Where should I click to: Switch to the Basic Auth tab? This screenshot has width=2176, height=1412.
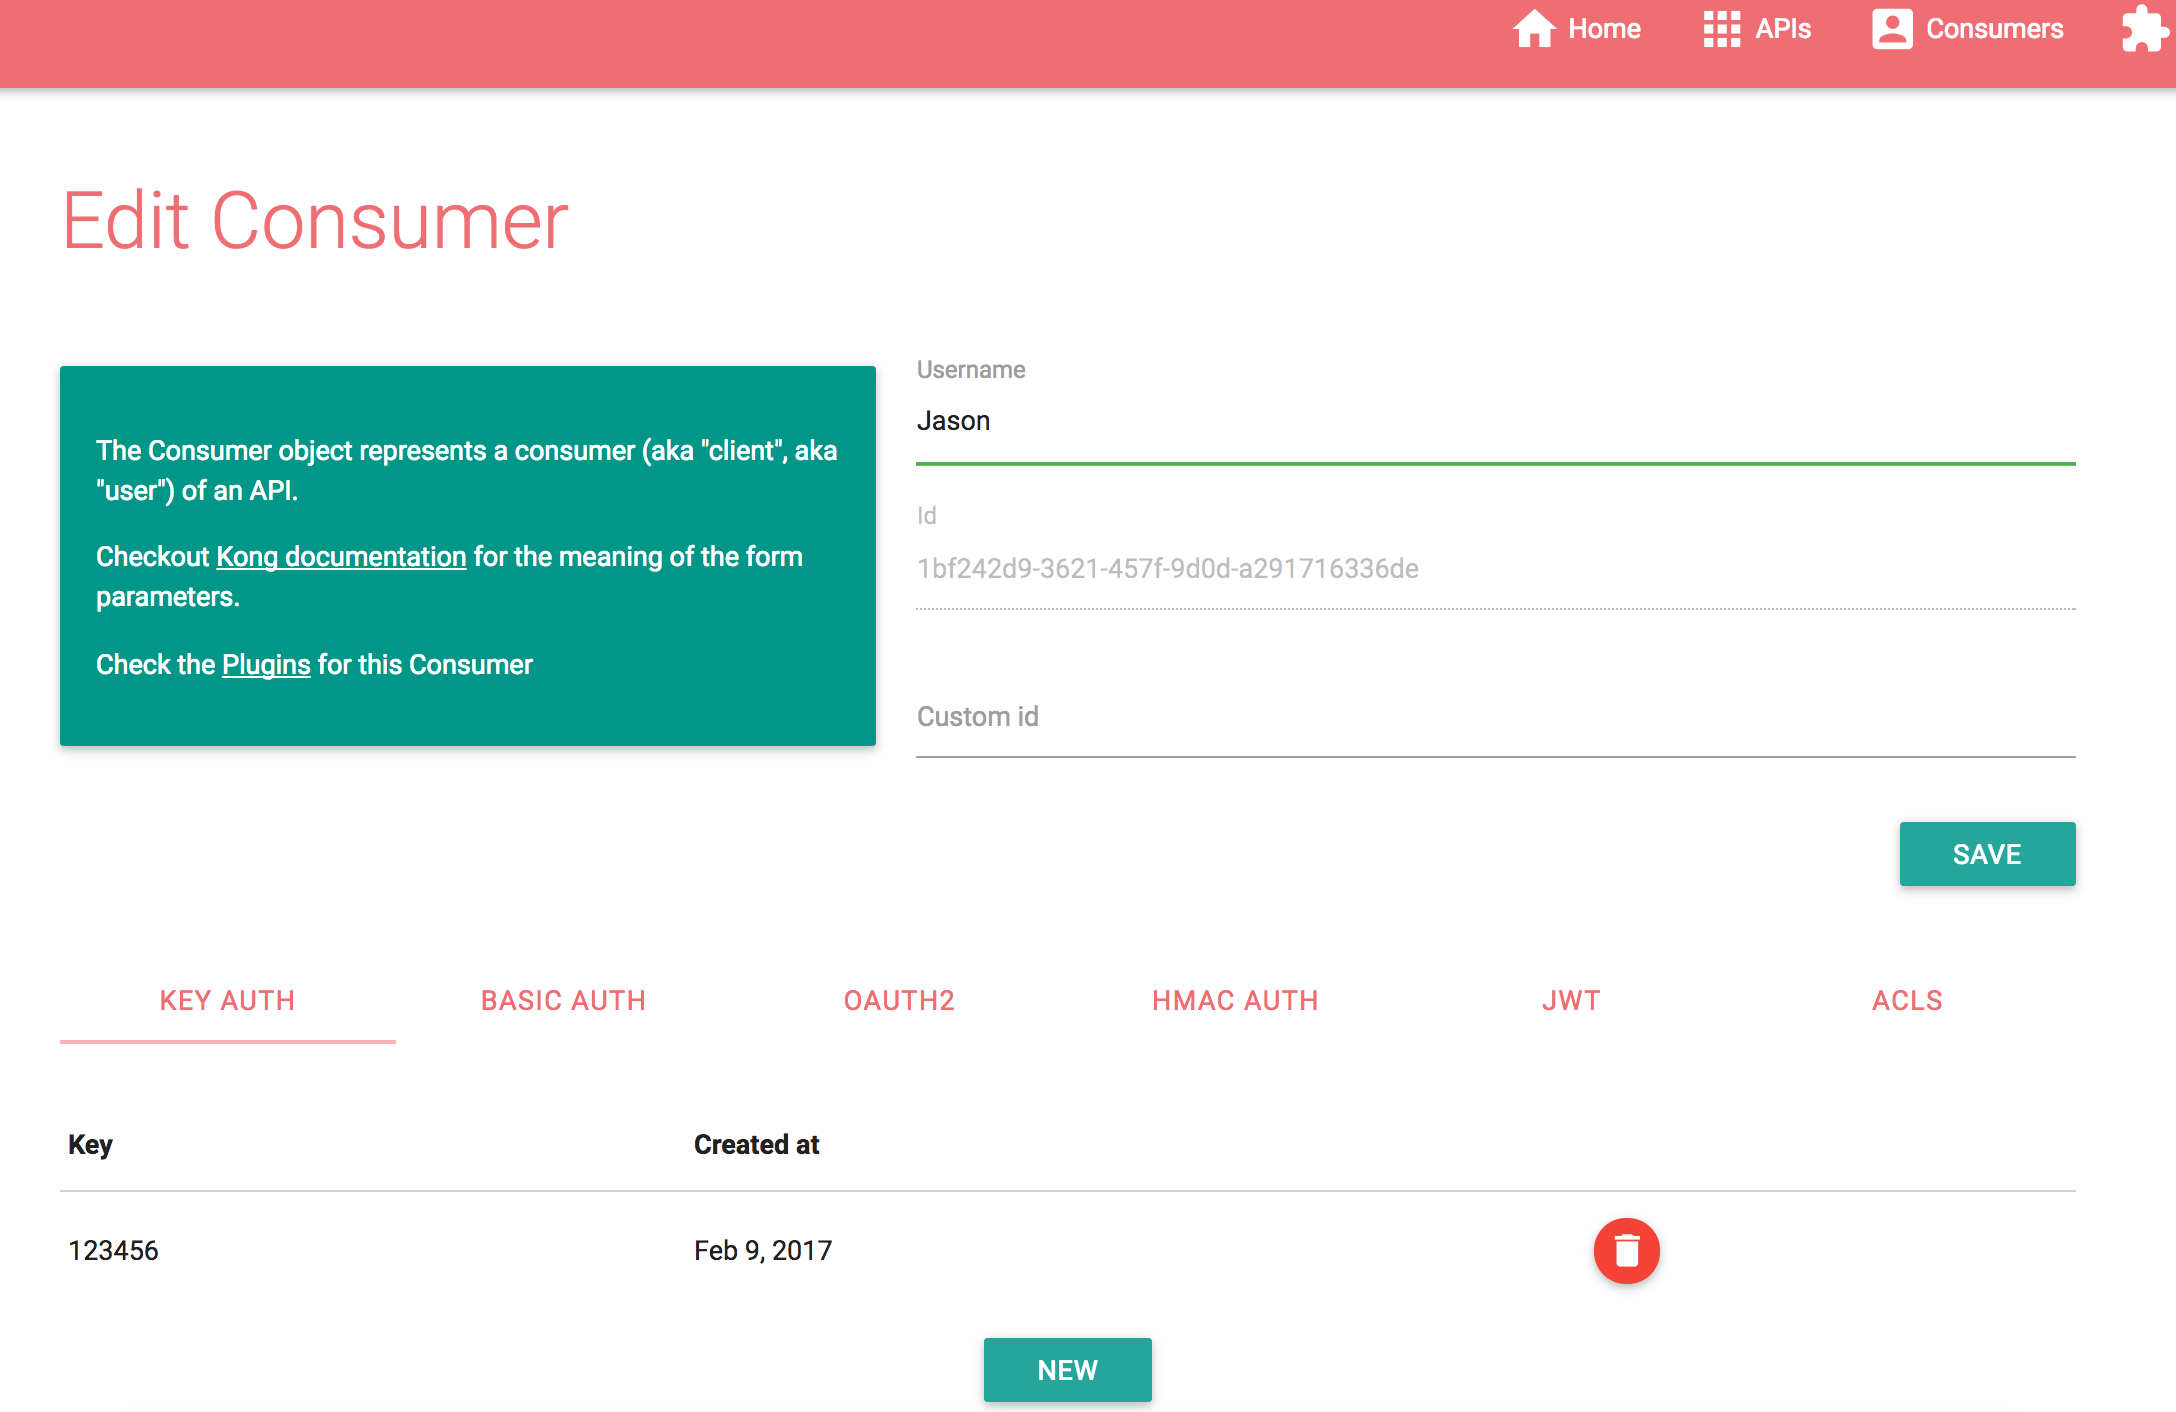click(x=563, y=1000)
